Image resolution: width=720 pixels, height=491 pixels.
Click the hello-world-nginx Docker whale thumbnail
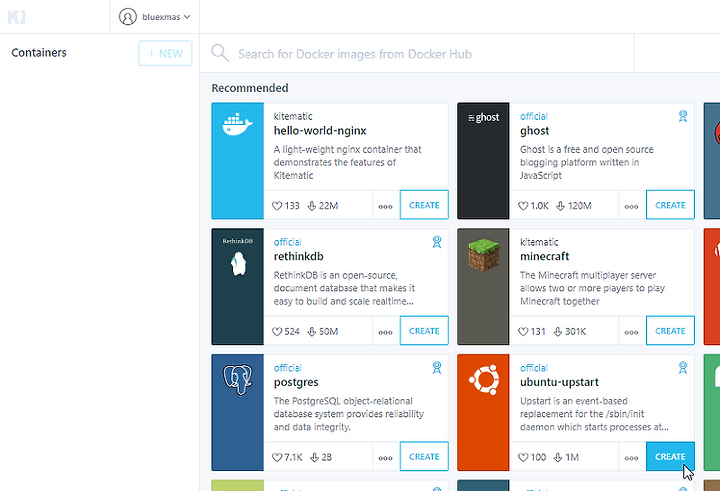click(237, 161)
